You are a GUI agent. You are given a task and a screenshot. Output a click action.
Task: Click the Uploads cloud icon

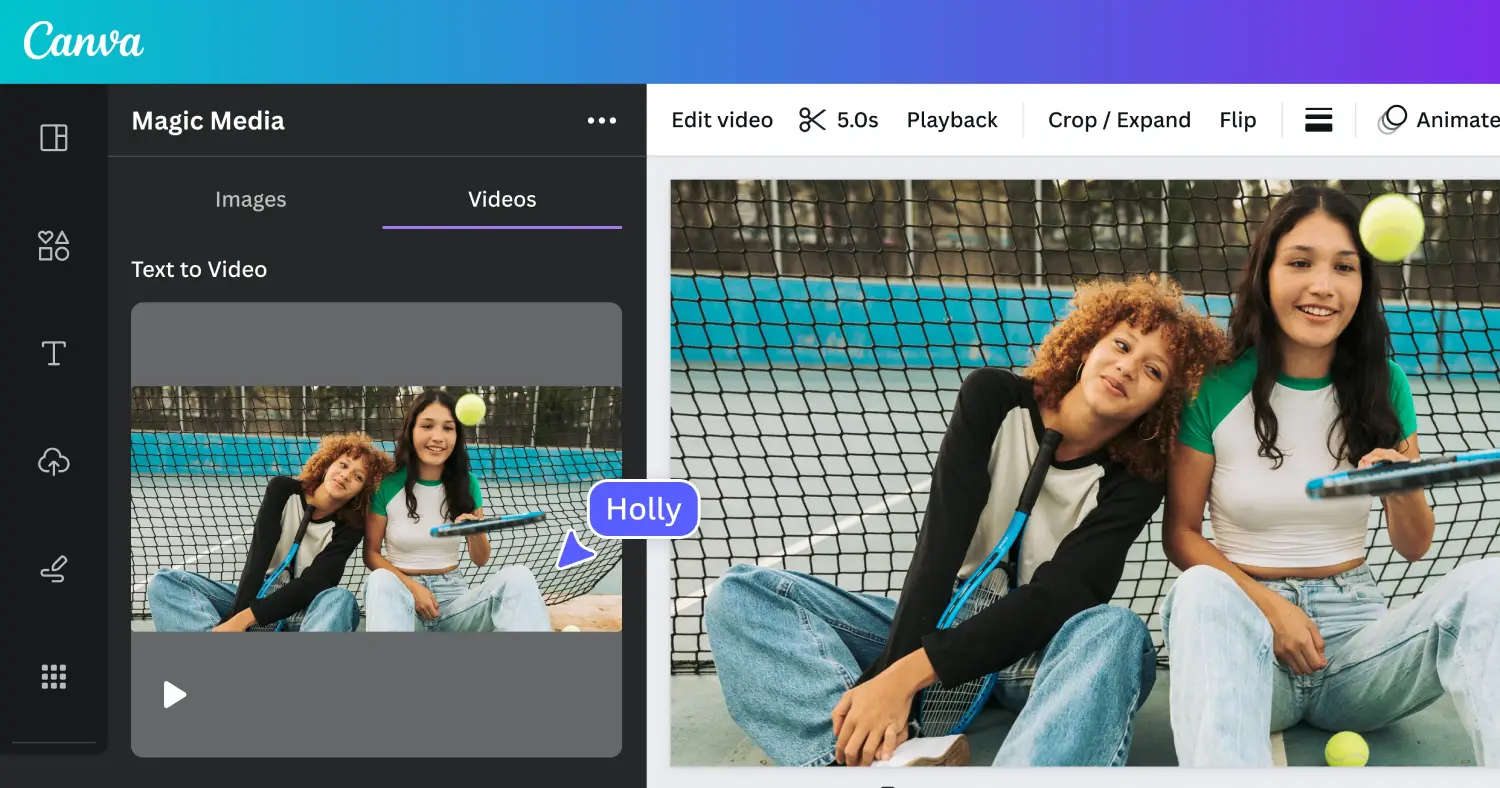[54, 461]
